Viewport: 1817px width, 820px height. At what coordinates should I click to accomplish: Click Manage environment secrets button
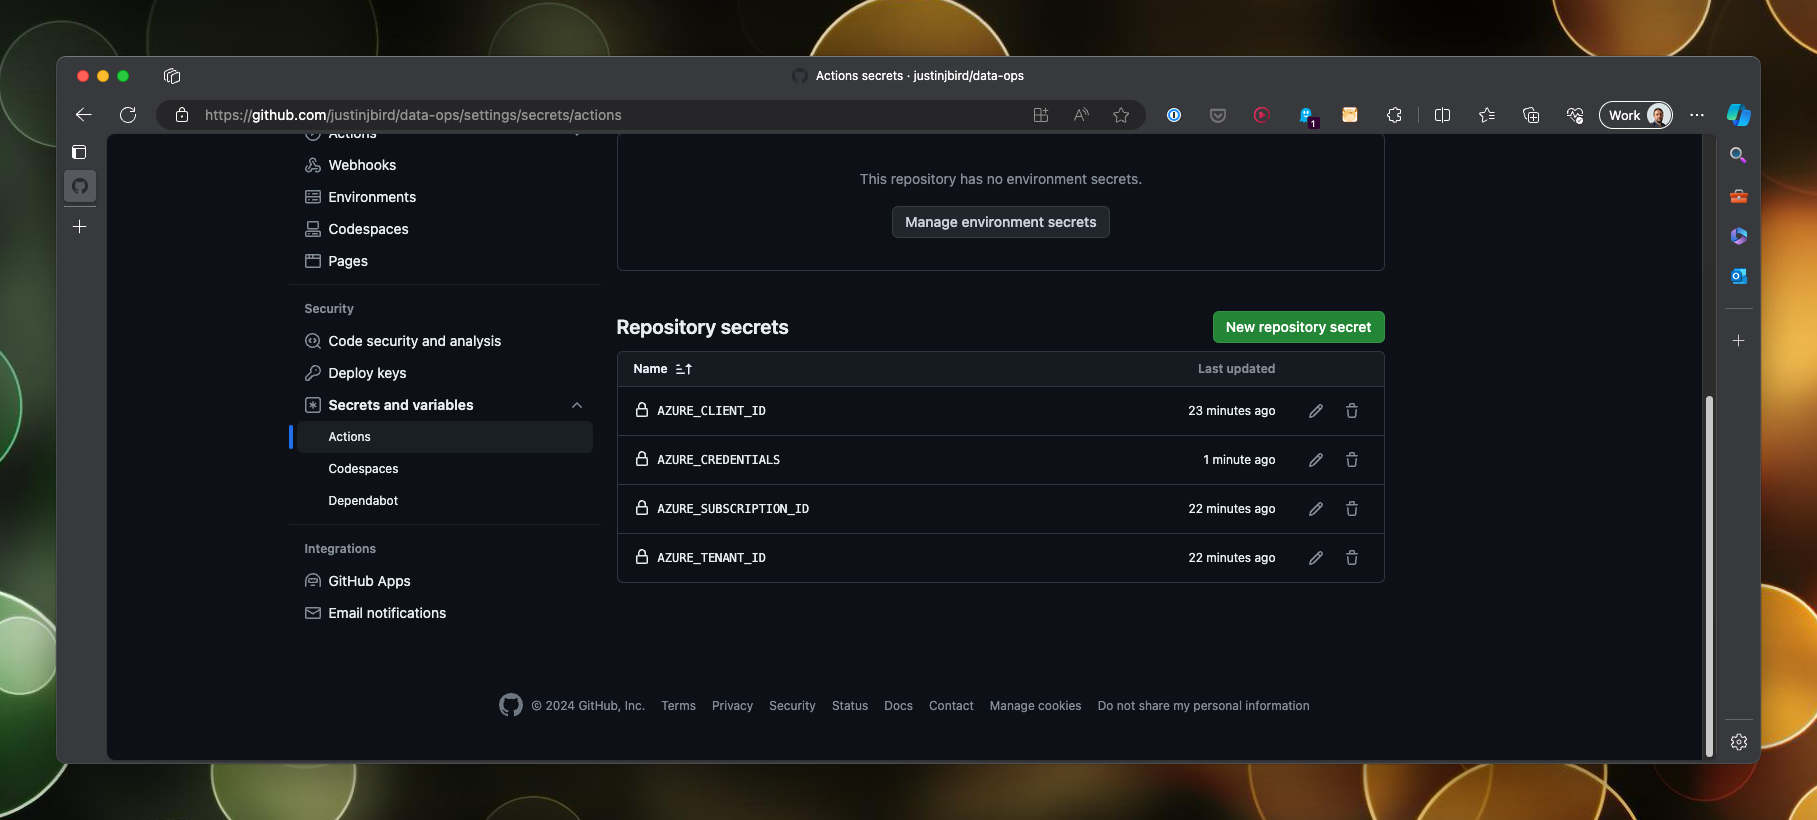tap(1000, 222)
